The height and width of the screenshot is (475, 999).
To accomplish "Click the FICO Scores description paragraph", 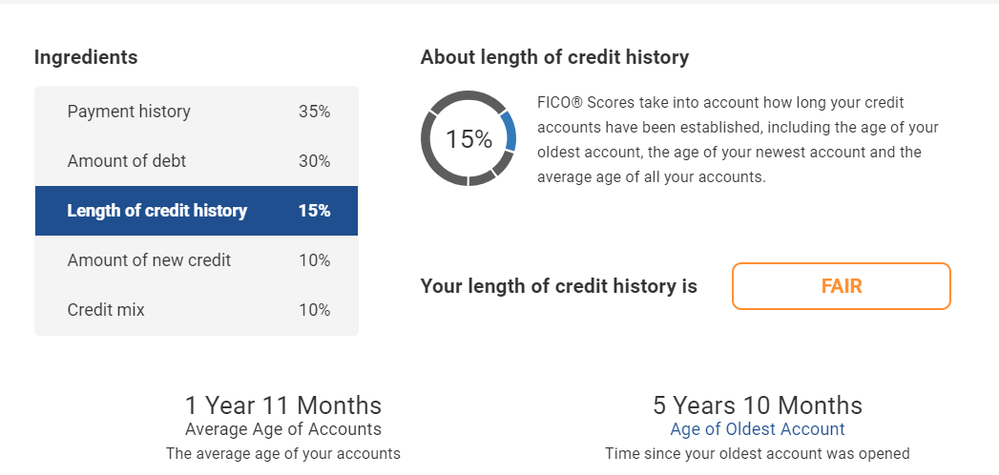I will 738,139.
